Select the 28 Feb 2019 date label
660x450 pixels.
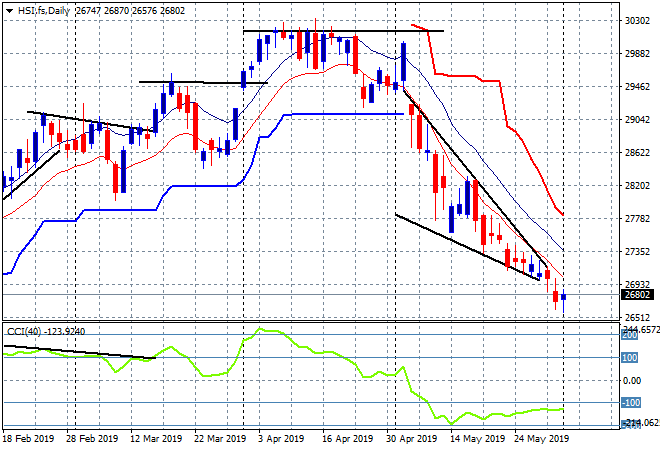pyautogui.click(x=92, y=439)
